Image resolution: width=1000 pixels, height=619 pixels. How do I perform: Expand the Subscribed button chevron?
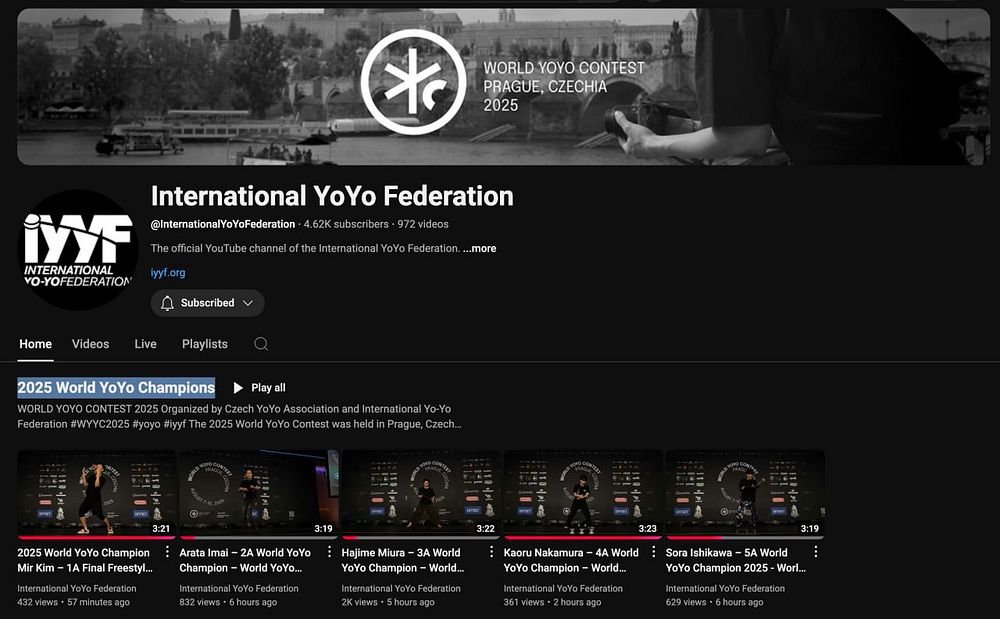248,303
